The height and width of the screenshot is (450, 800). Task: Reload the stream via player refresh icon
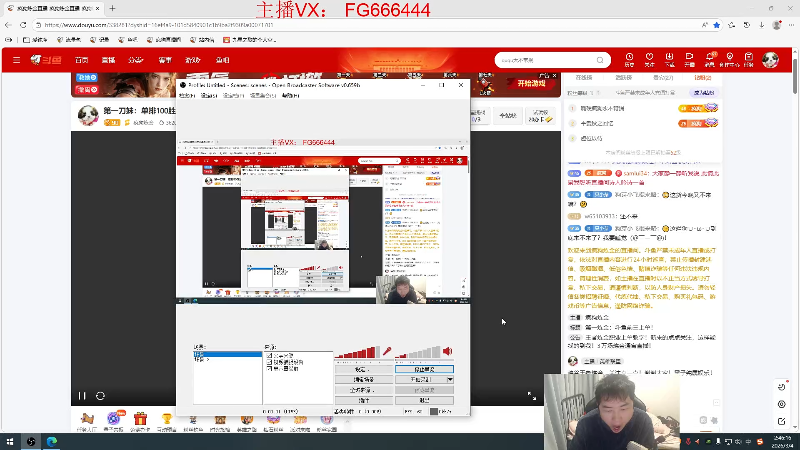click(101, 396)
